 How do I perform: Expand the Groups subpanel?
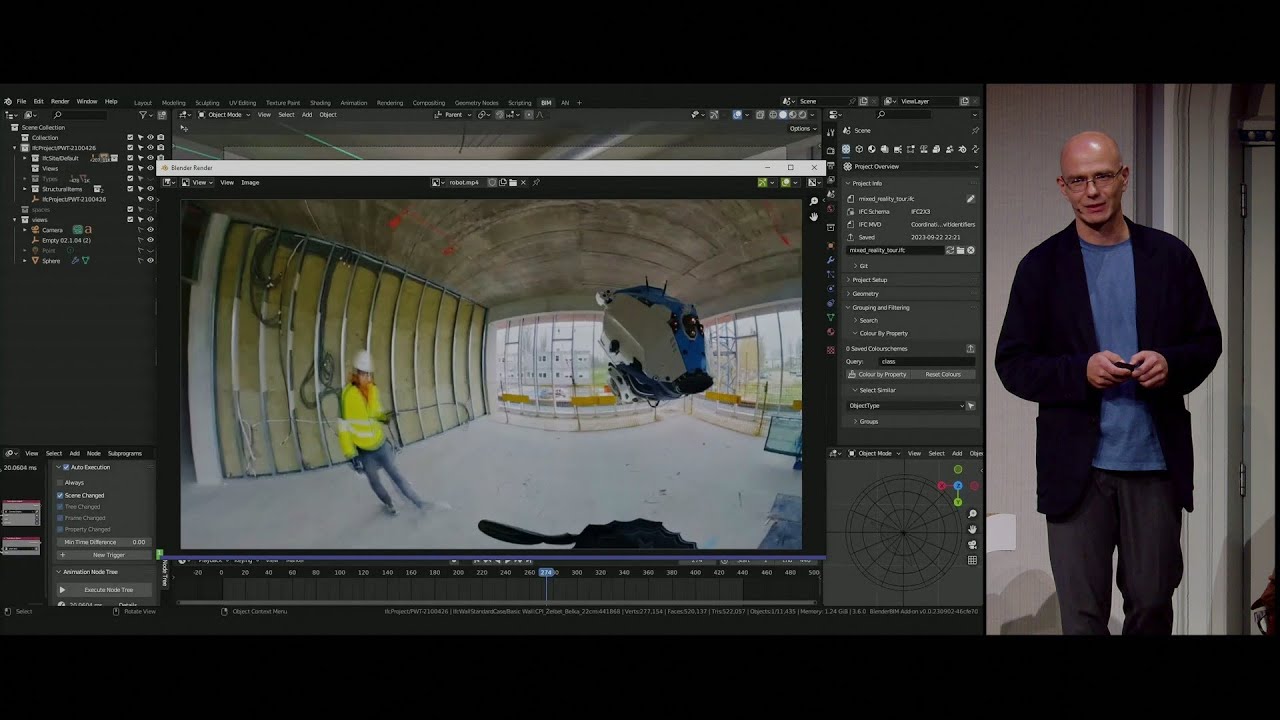click(x=868, y=421)
